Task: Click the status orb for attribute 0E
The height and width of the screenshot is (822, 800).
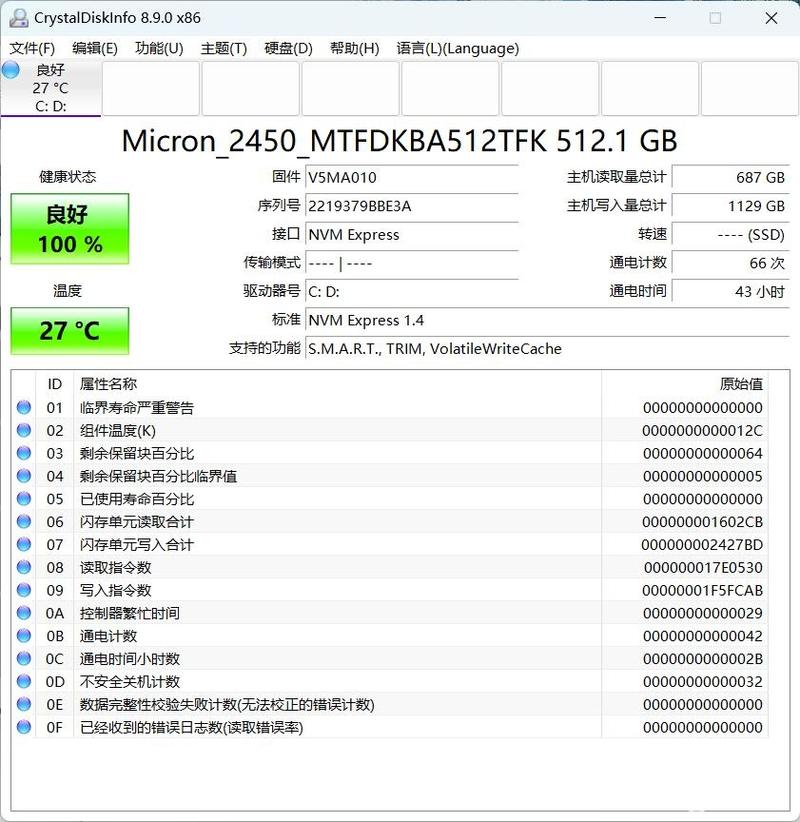Action: (x=24, y=704)
